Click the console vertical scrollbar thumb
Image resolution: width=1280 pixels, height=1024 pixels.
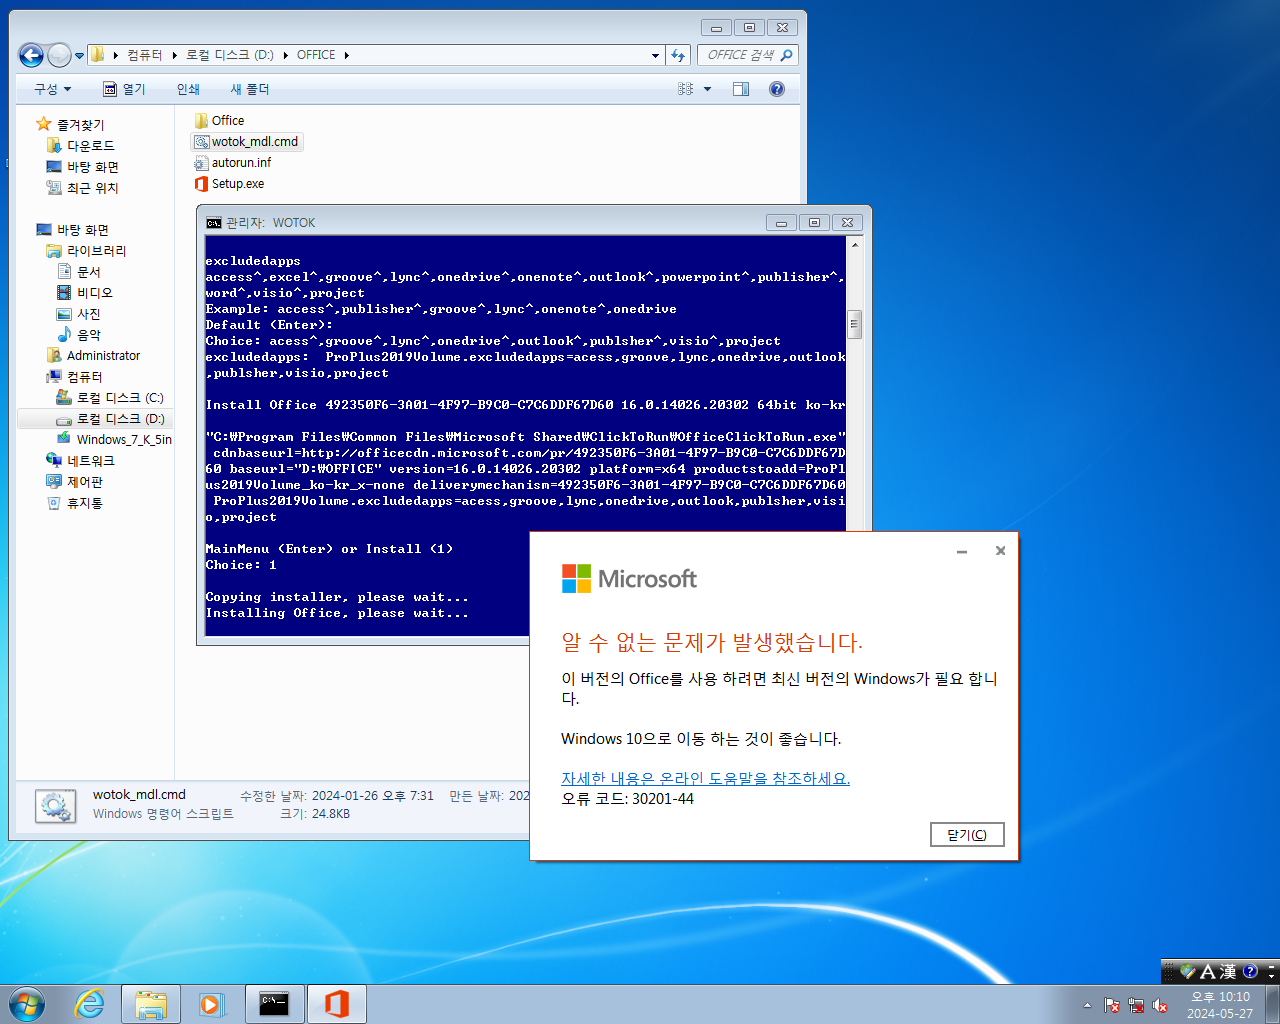(854, 324)
